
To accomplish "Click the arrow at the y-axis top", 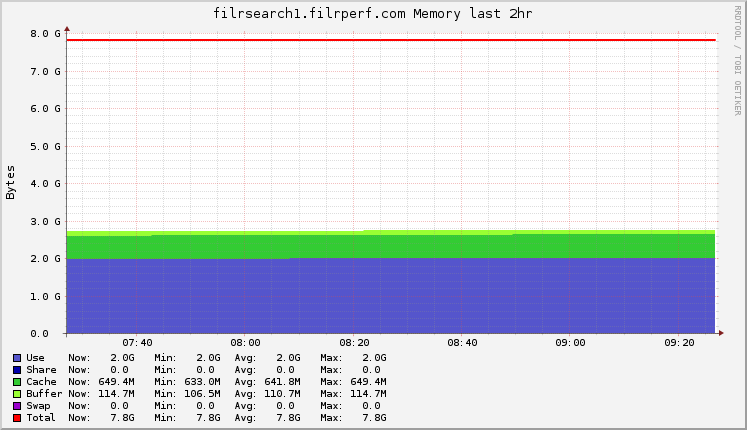I will tap(67, 30).
